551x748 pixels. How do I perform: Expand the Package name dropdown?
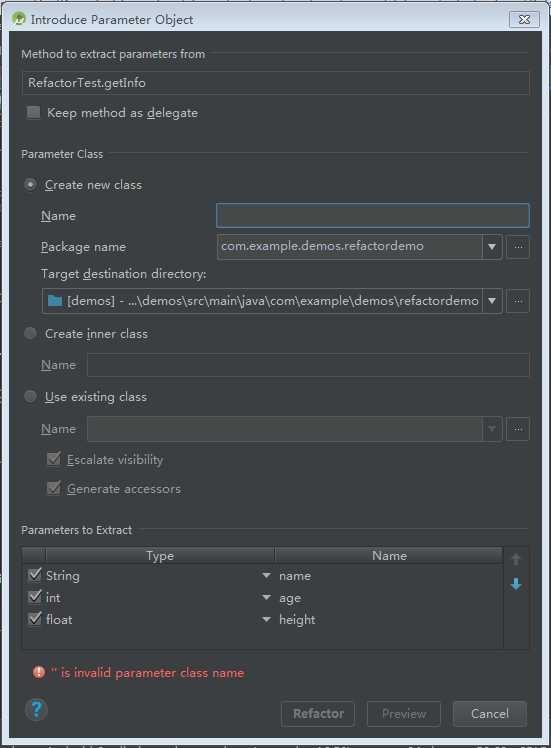(x=492, y=247)
